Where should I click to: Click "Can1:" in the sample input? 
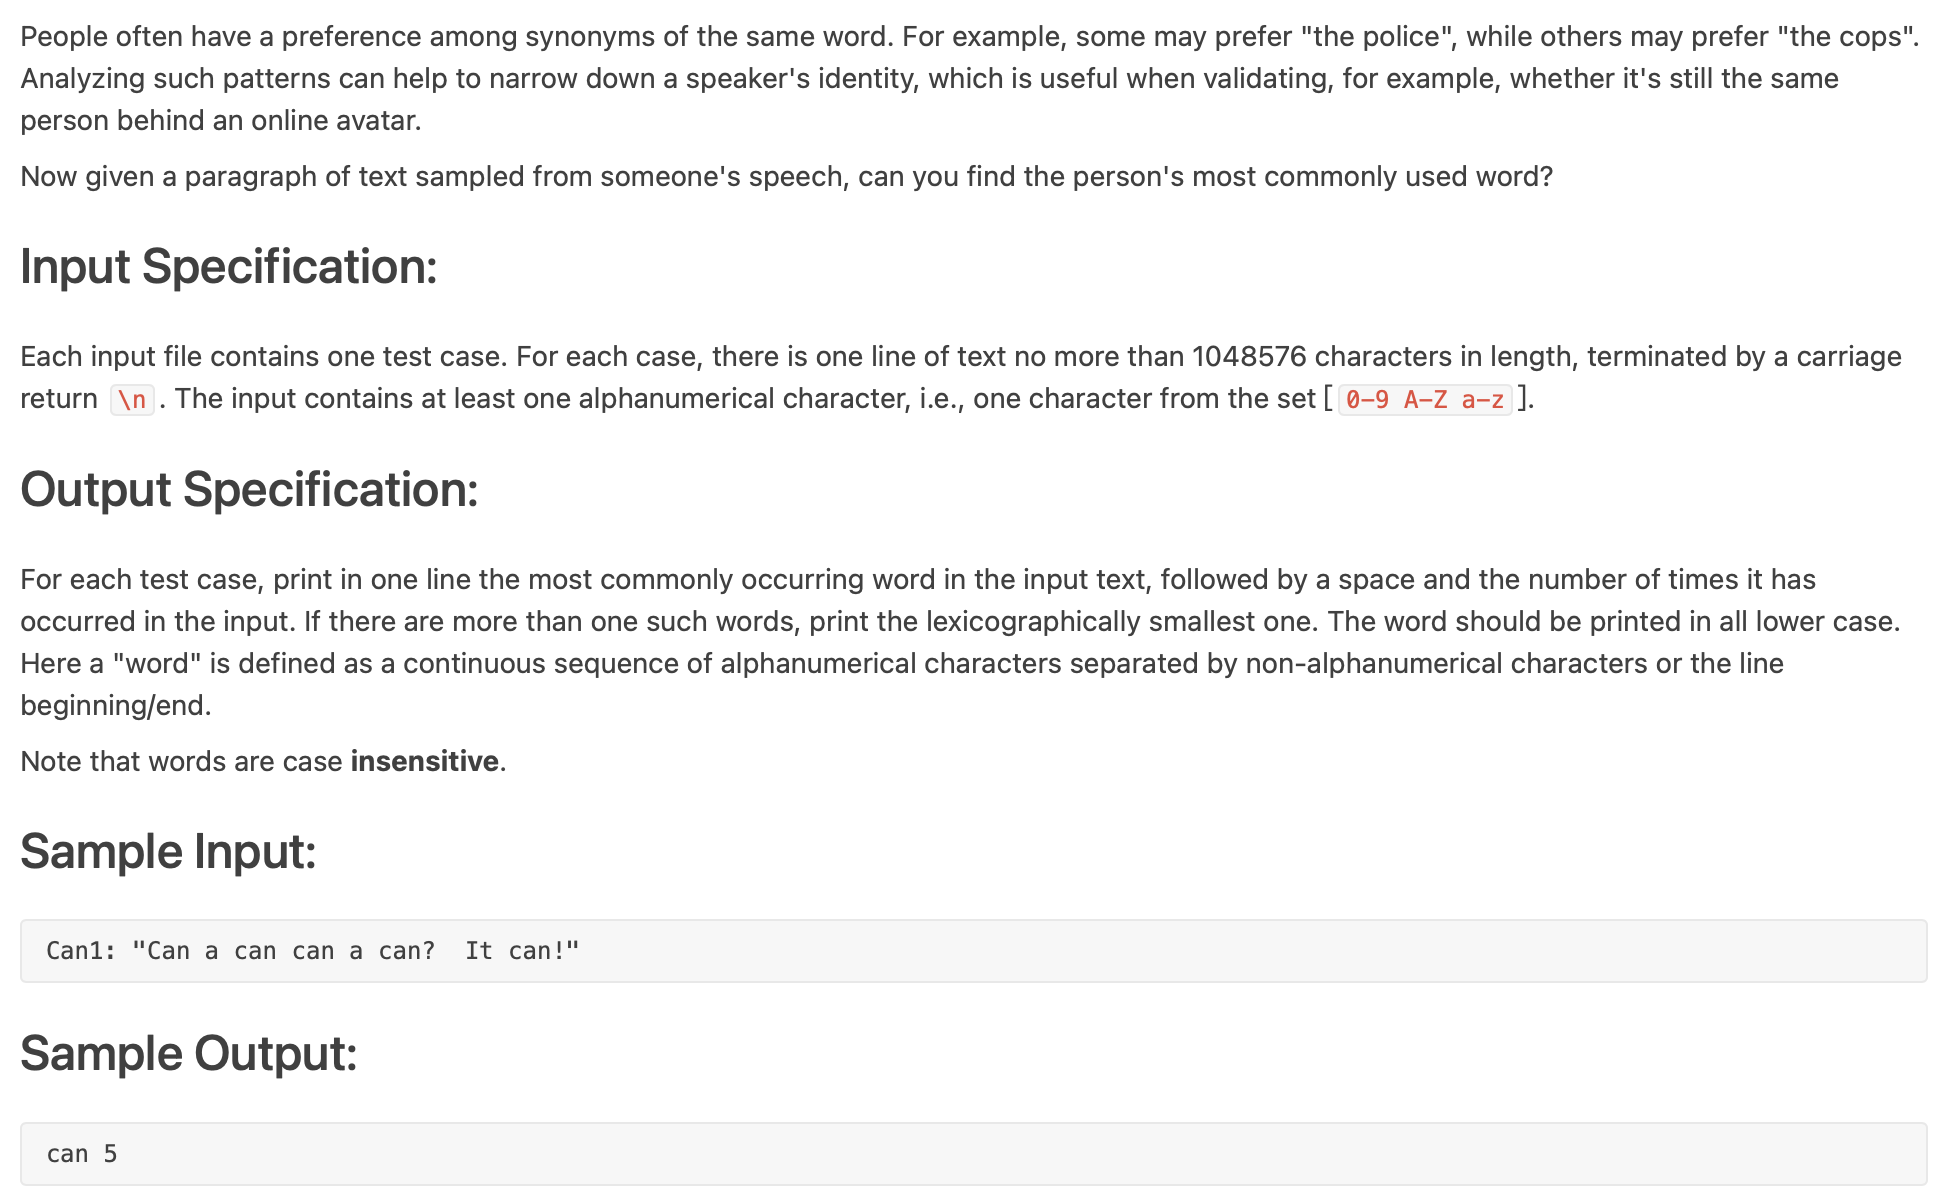[81, 951]
